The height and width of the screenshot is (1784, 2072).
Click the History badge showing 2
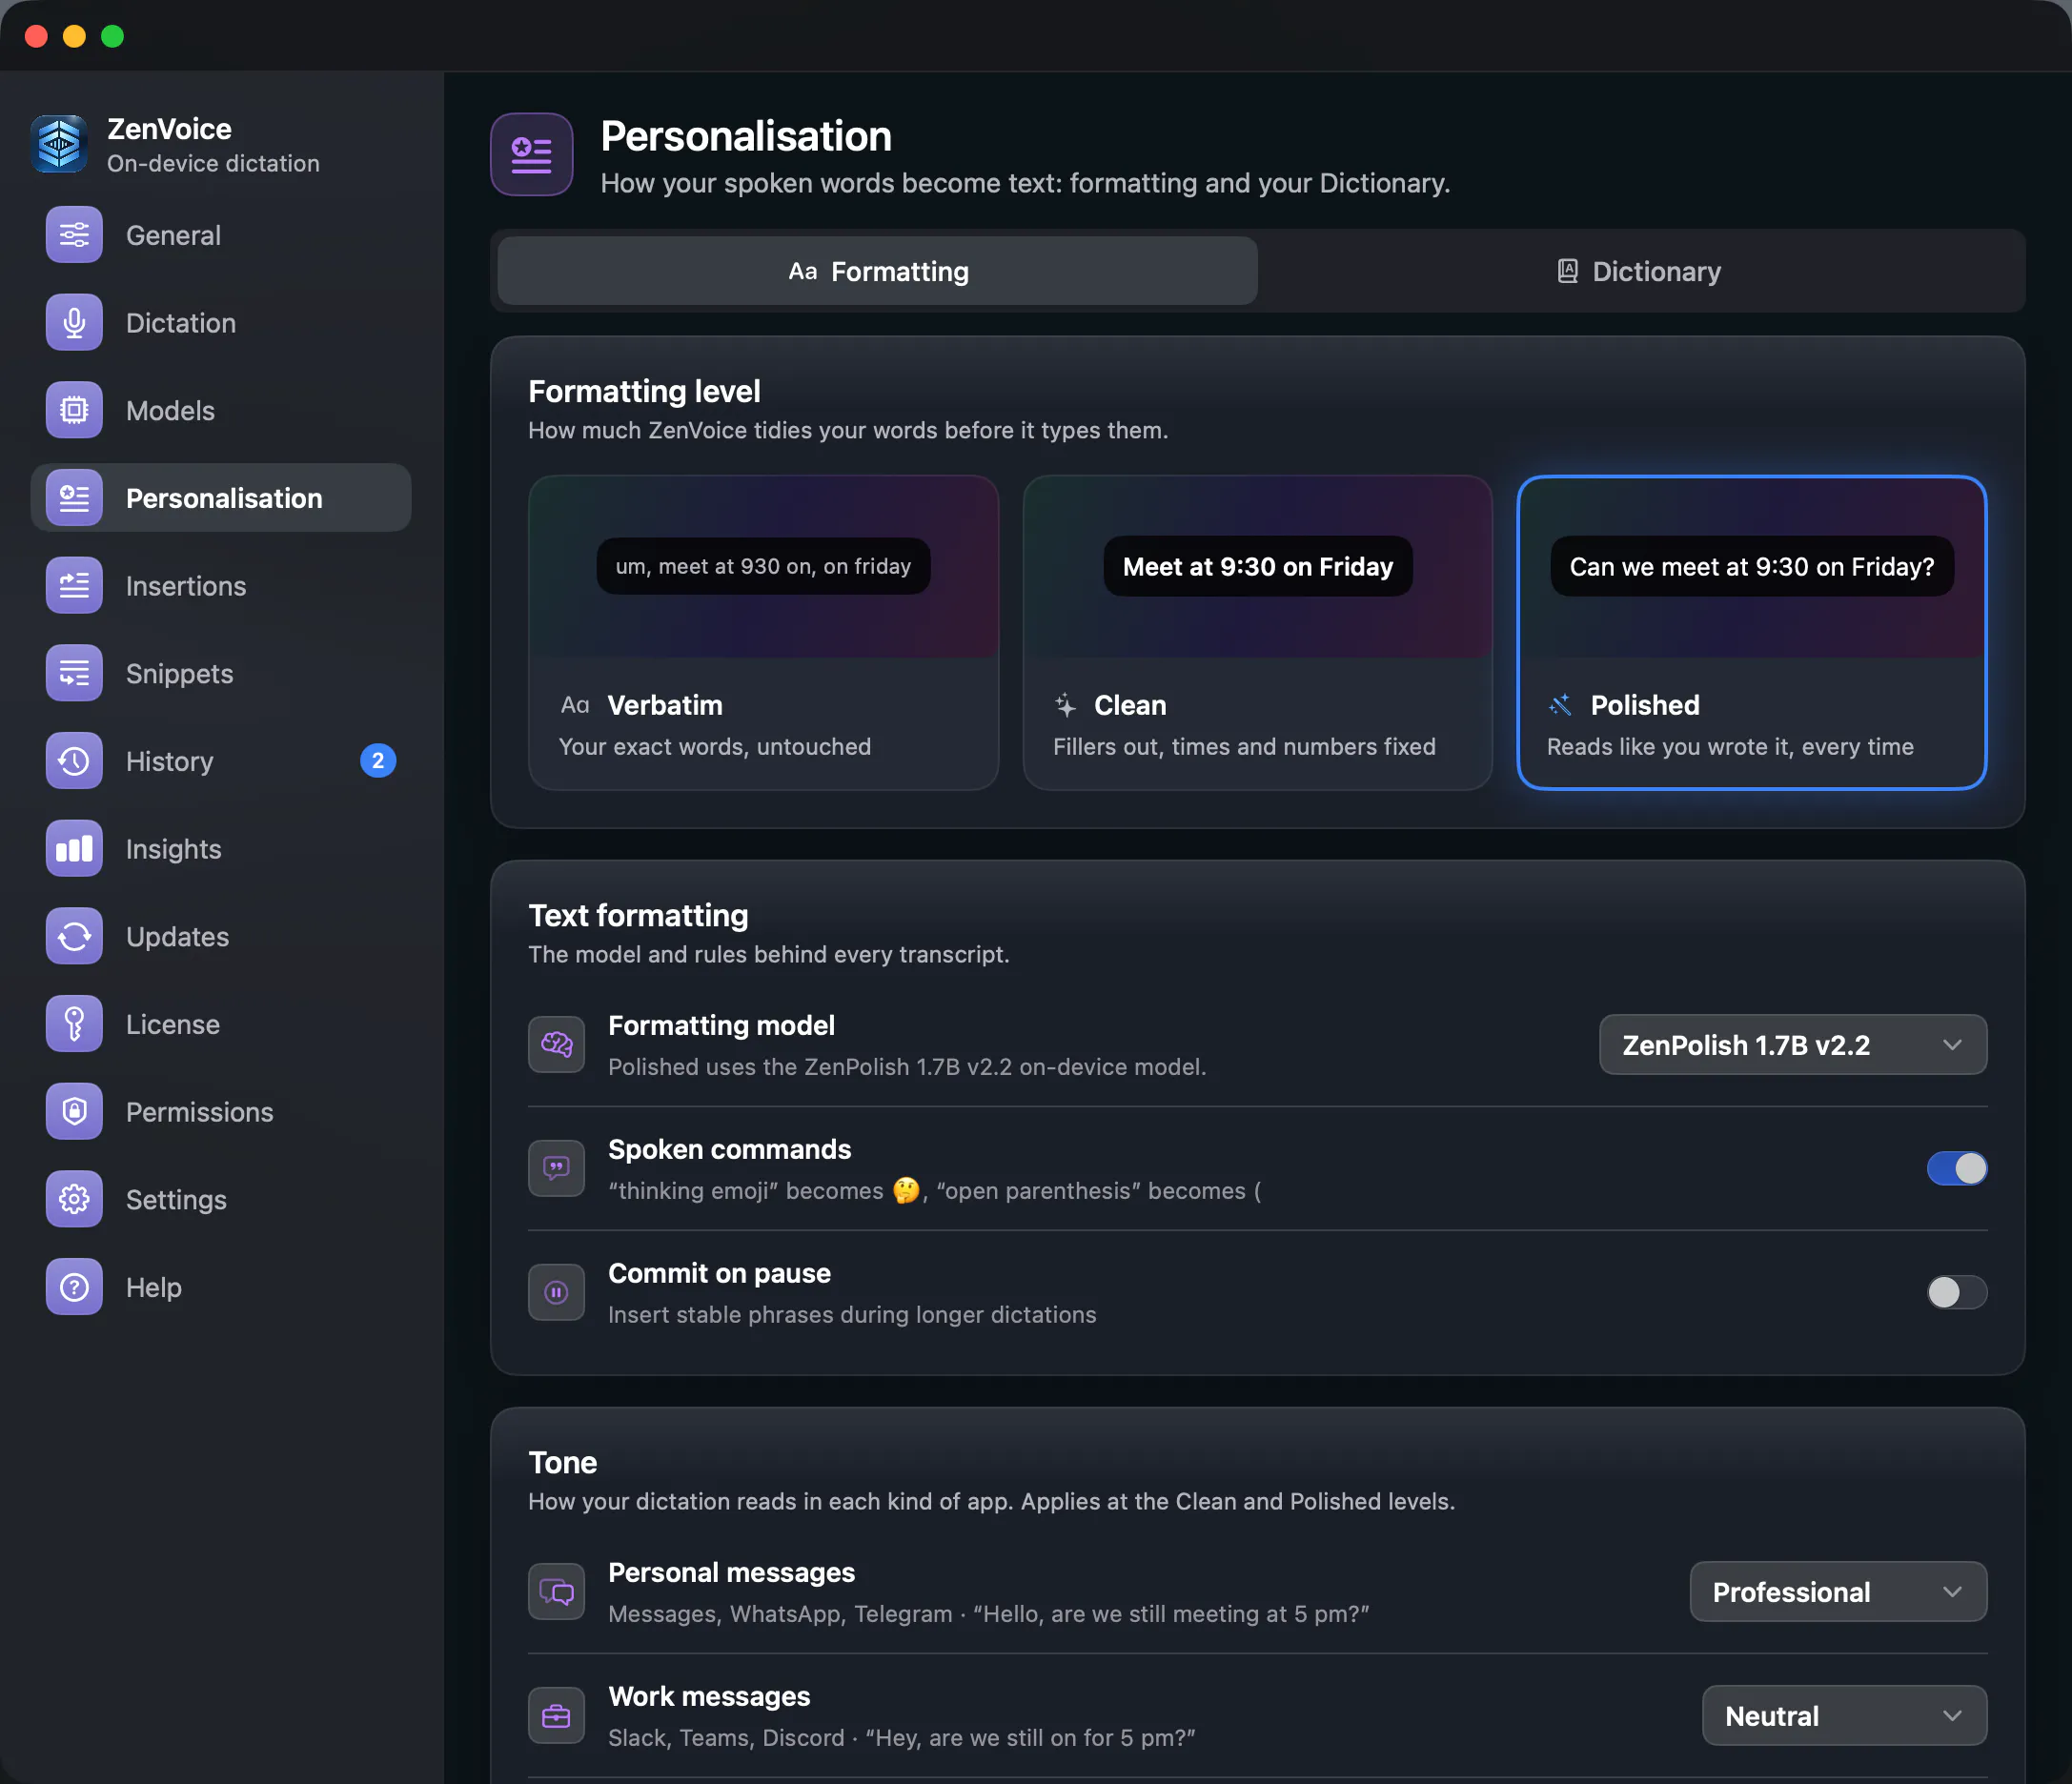click(x=378, y=761)
